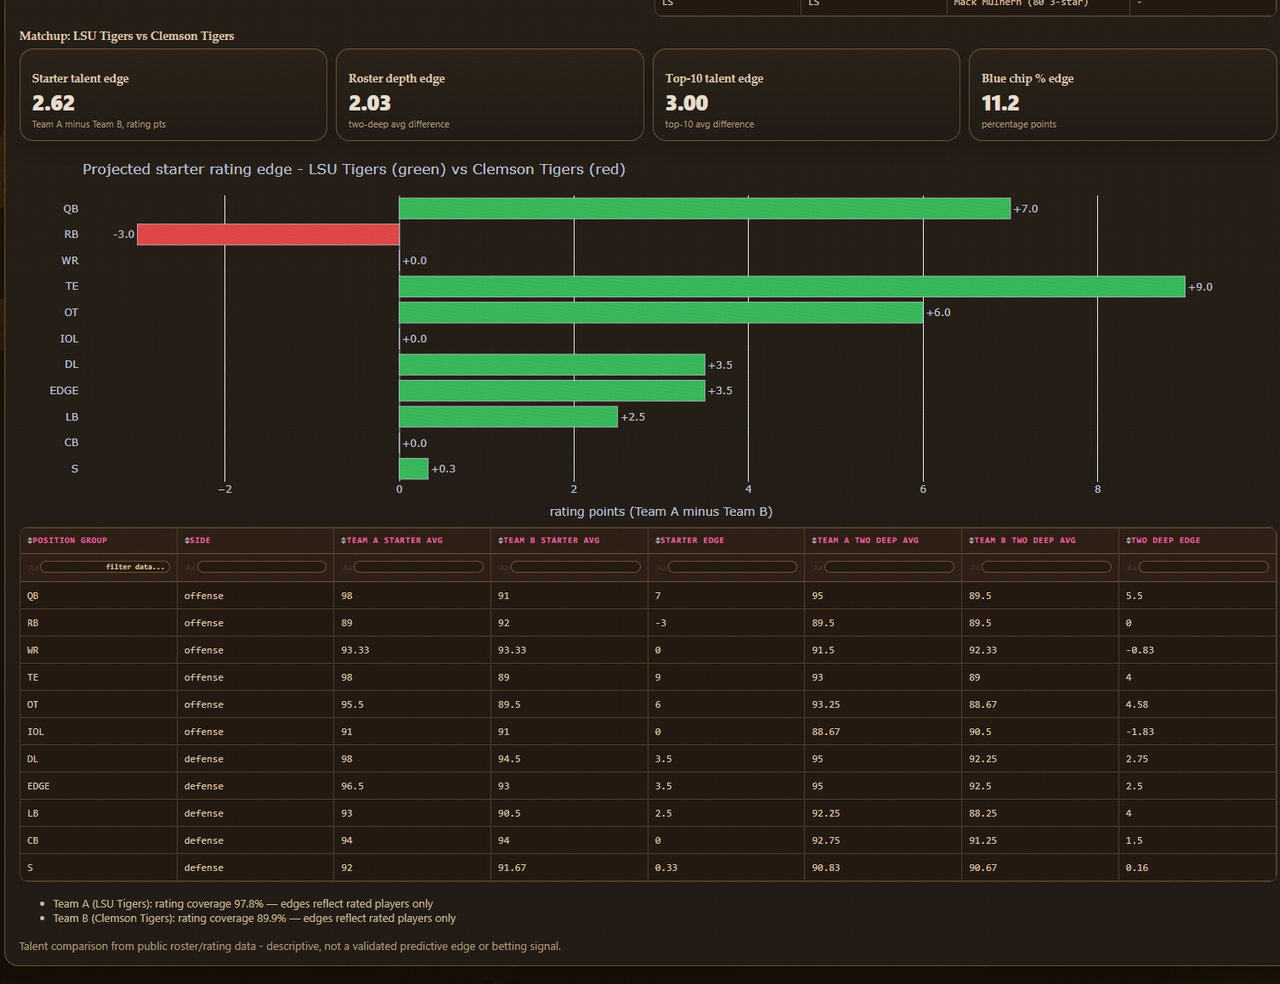Click the 'QB' position cell in table
The height and width of the screenshot is (984, 1280).
click(x=99, y=596)
